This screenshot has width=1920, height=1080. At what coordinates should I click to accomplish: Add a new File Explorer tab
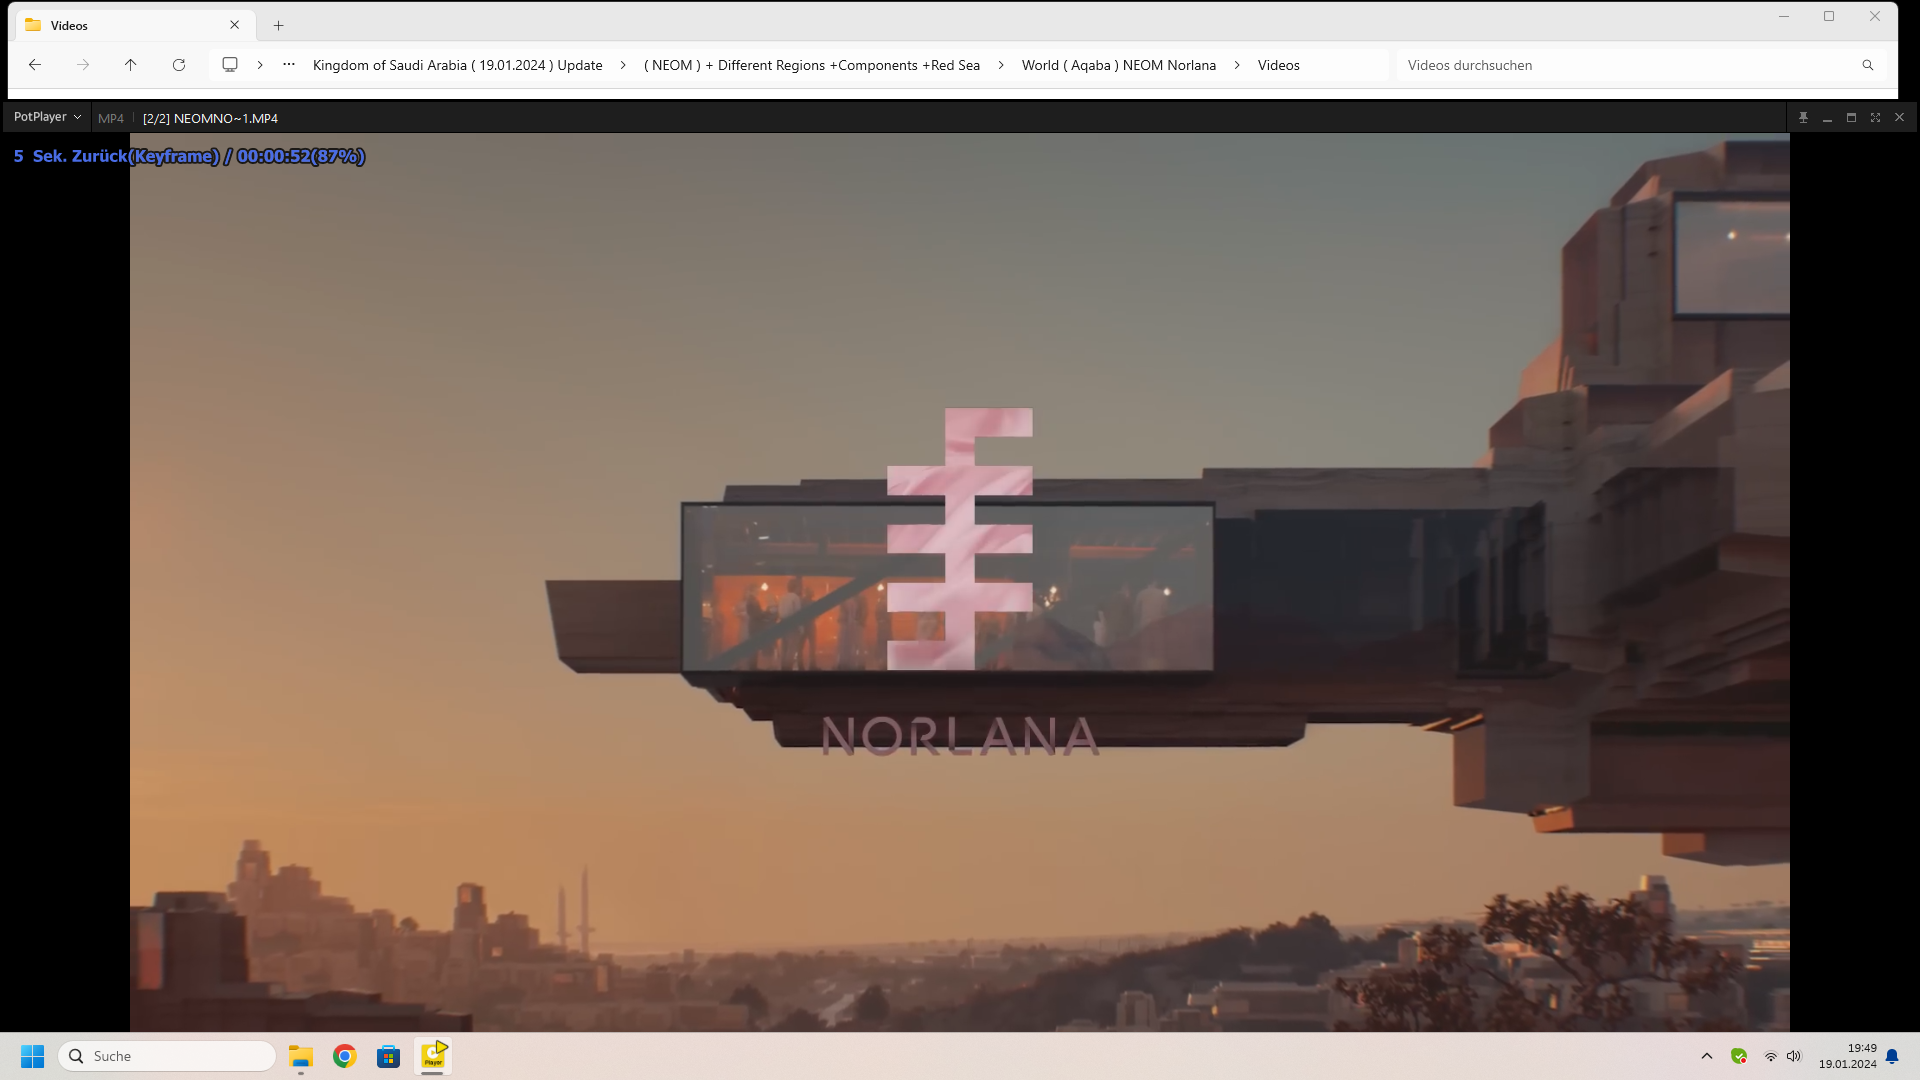tap(279, 25)
